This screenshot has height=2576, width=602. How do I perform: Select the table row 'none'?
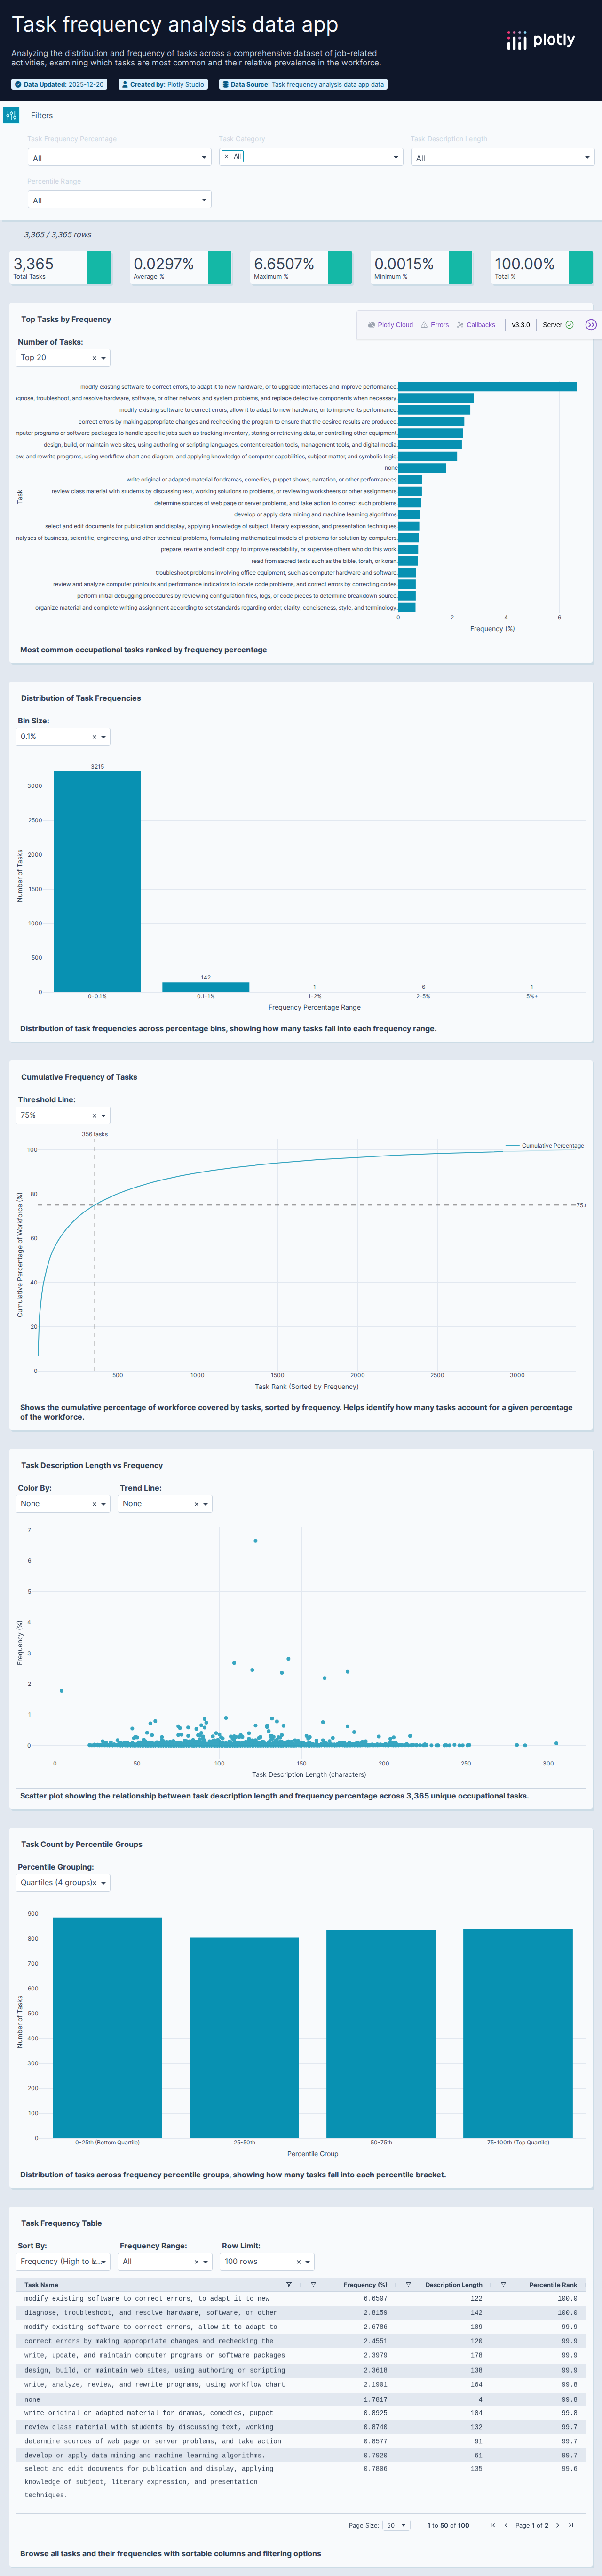tap(300, 2399)
